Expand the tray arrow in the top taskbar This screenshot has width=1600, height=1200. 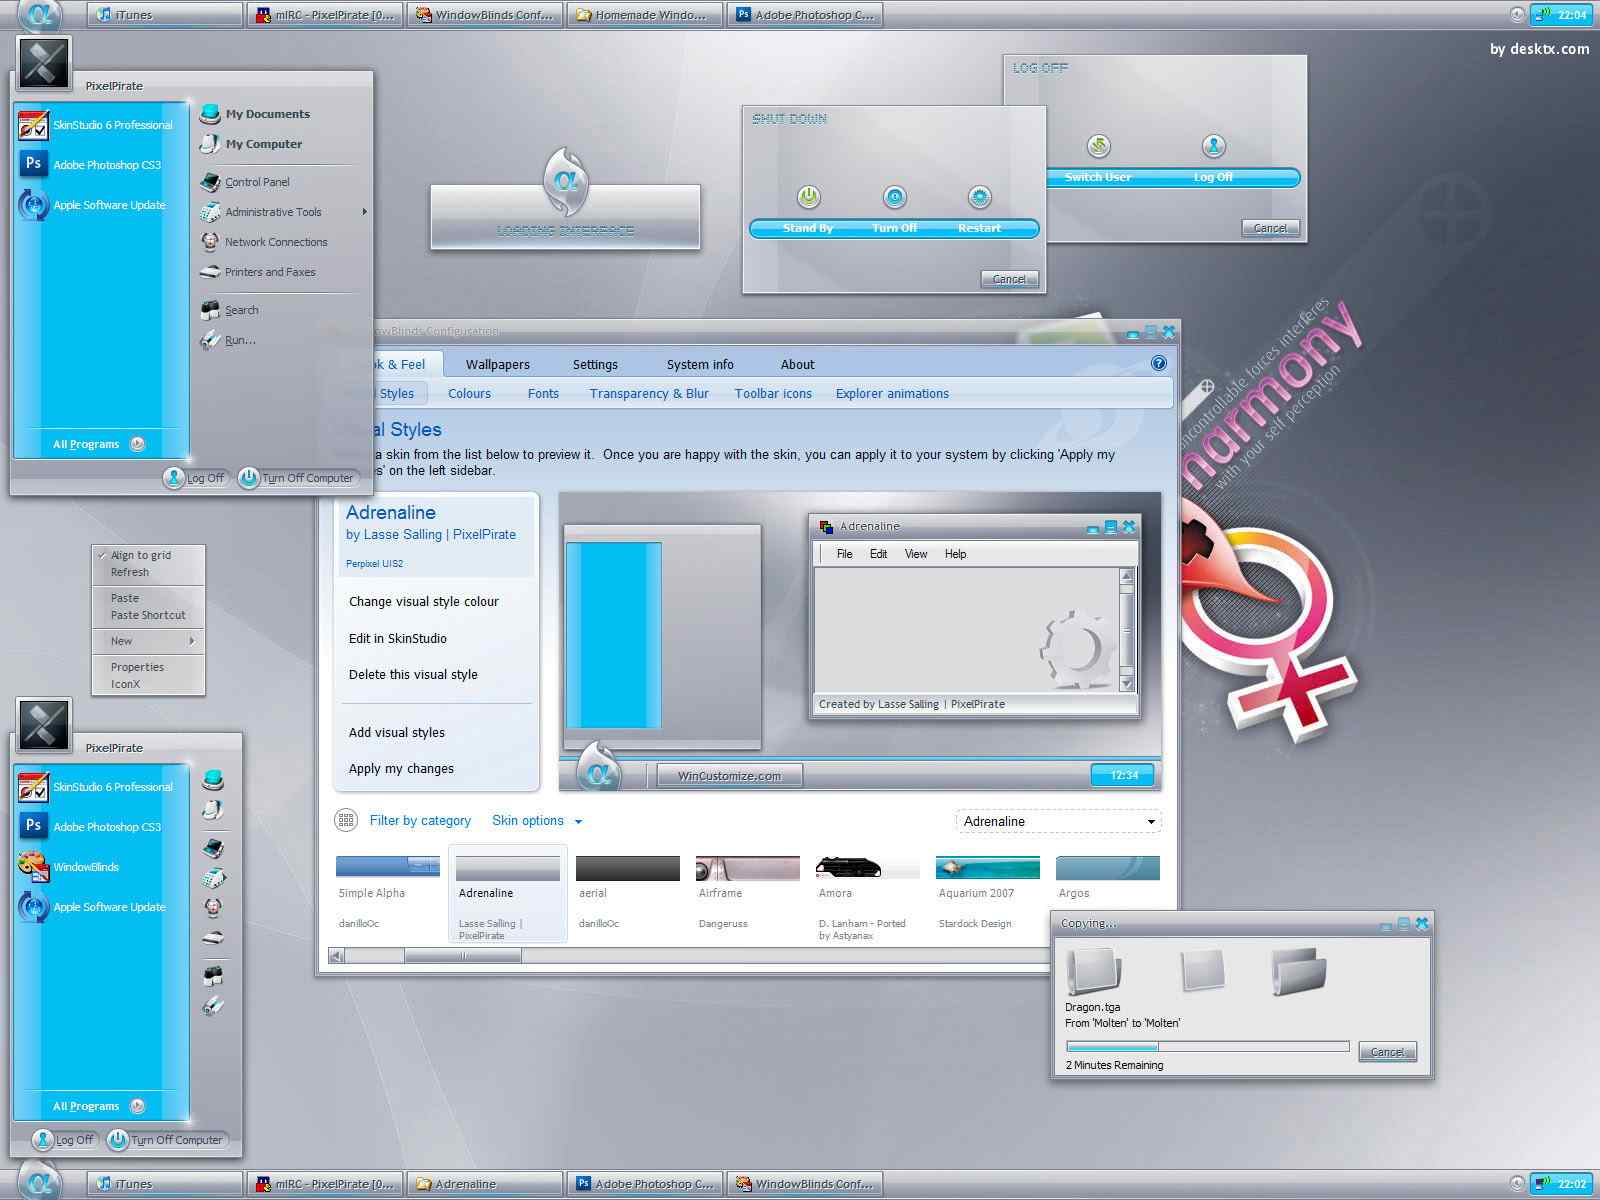pos(1517,15)
